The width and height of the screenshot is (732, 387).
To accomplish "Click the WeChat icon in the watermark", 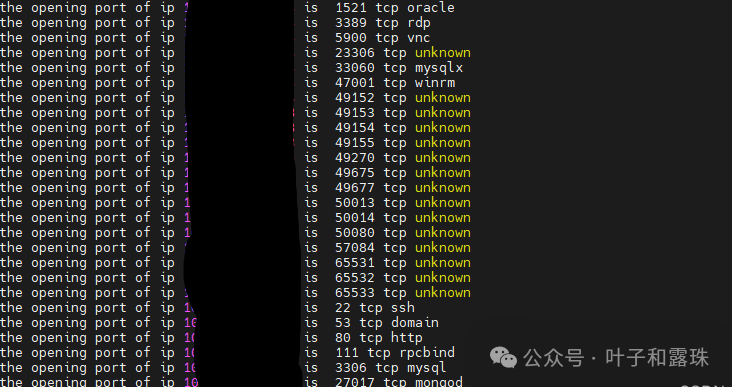I will 503,358.
